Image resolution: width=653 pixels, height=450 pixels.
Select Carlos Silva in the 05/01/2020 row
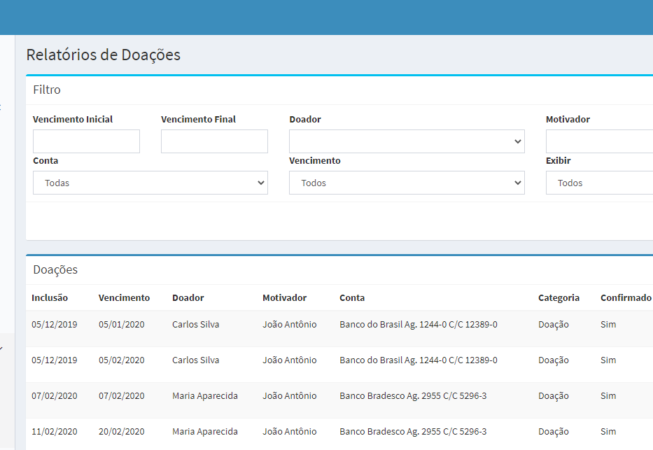(x=195, y=325)
